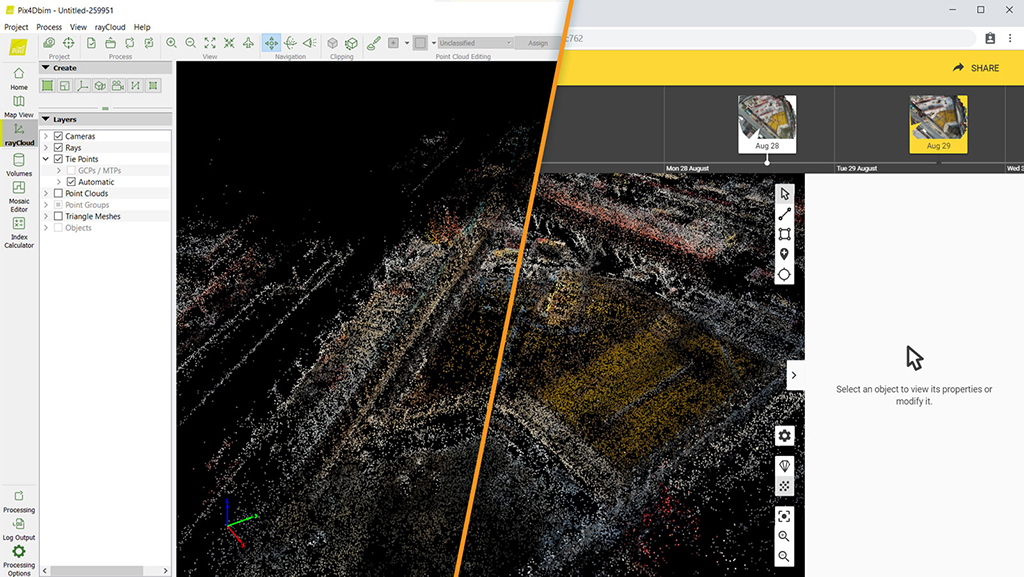The height and width of the screenshot is (577, 1024).
Task: Open the Mosaic Editor
Action: pos(19,196)
